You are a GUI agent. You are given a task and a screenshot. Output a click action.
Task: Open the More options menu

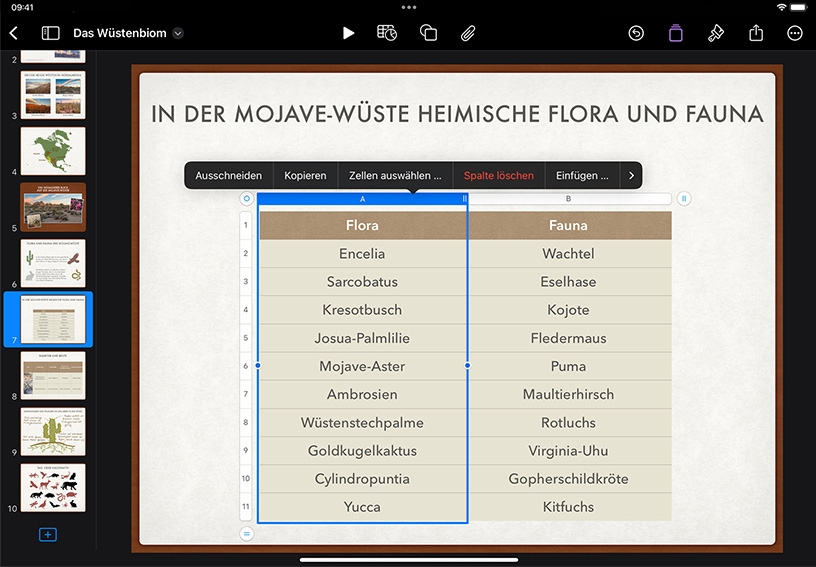click(795, 33)
